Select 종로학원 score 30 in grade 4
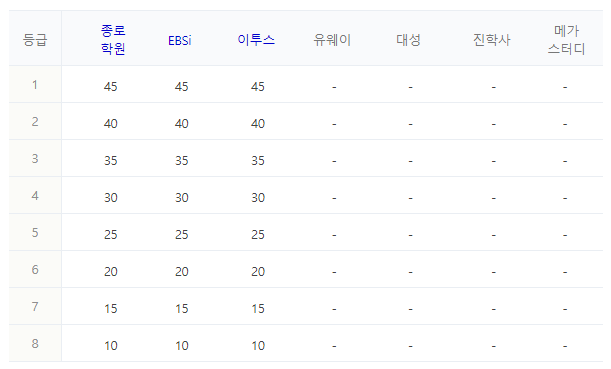Screen dimensions: 611x369 pyautogui.click(x=111, y=198)
